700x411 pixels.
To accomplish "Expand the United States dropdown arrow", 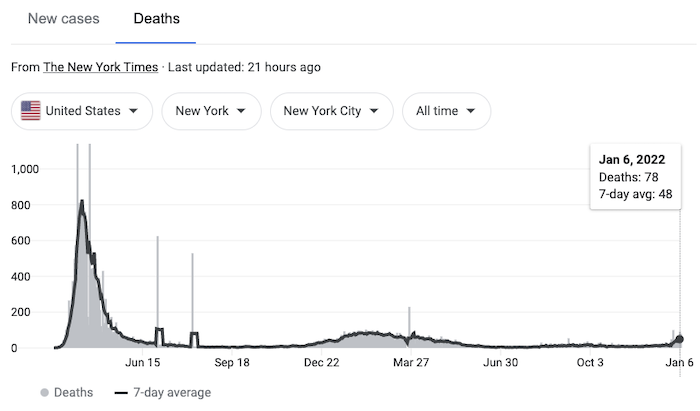I will [x=133, y=111].
